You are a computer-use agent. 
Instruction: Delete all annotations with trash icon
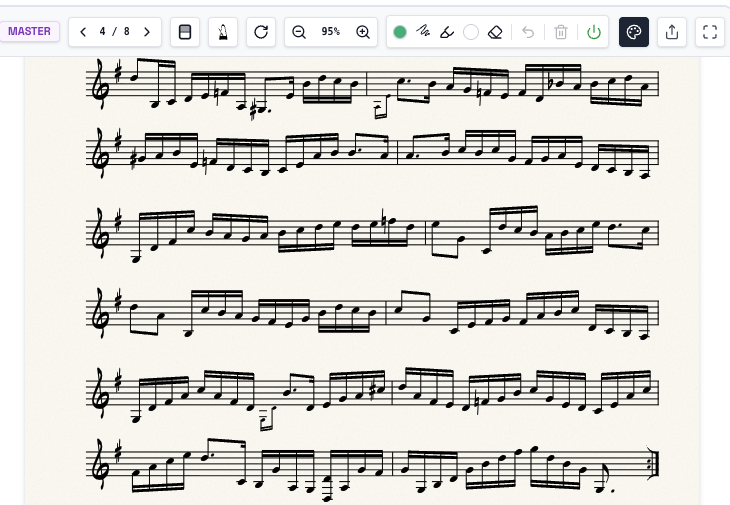[561, 32]
